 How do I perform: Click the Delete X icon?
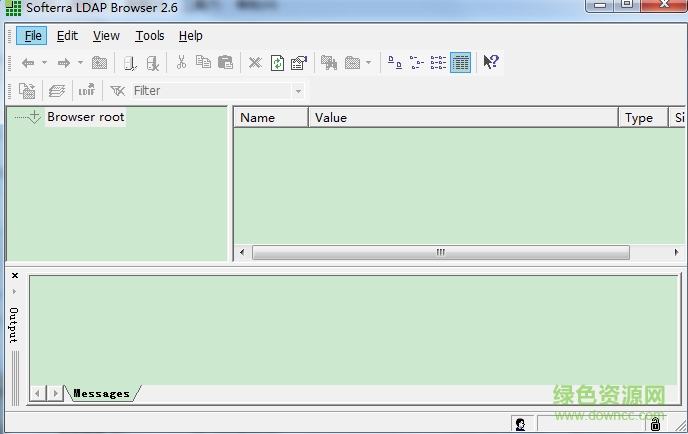(255, 63)
